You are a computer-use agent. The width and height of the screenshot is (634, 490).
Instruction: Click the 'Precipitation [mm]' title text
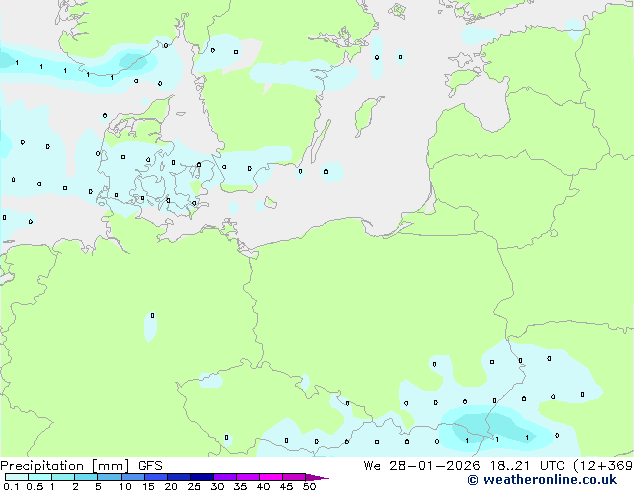pos(65,466)
